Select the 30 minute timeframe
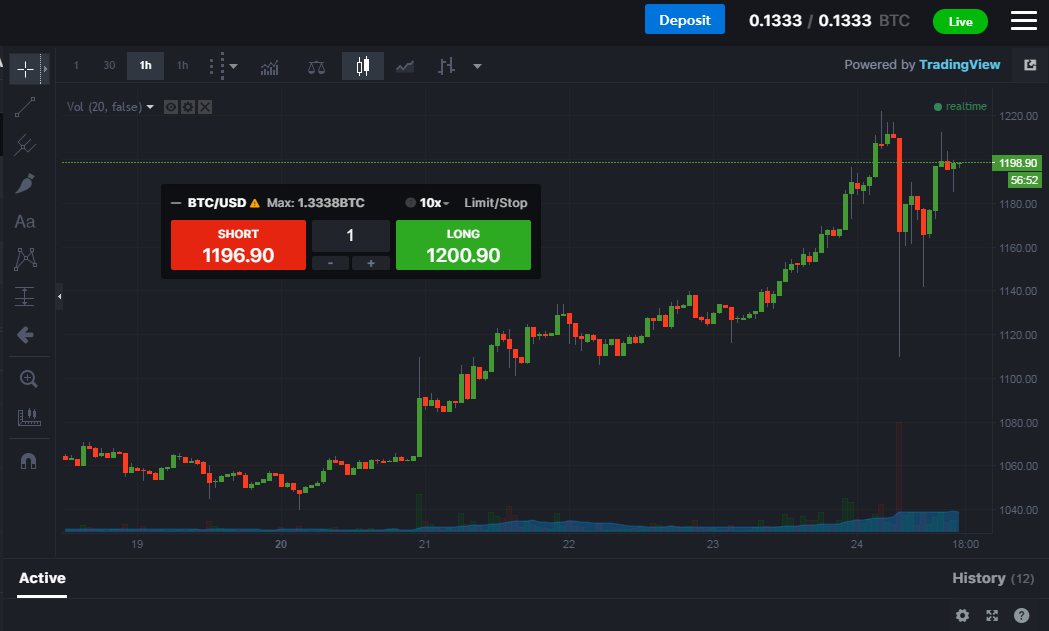 pyautogui.click(x=109, y=66)
